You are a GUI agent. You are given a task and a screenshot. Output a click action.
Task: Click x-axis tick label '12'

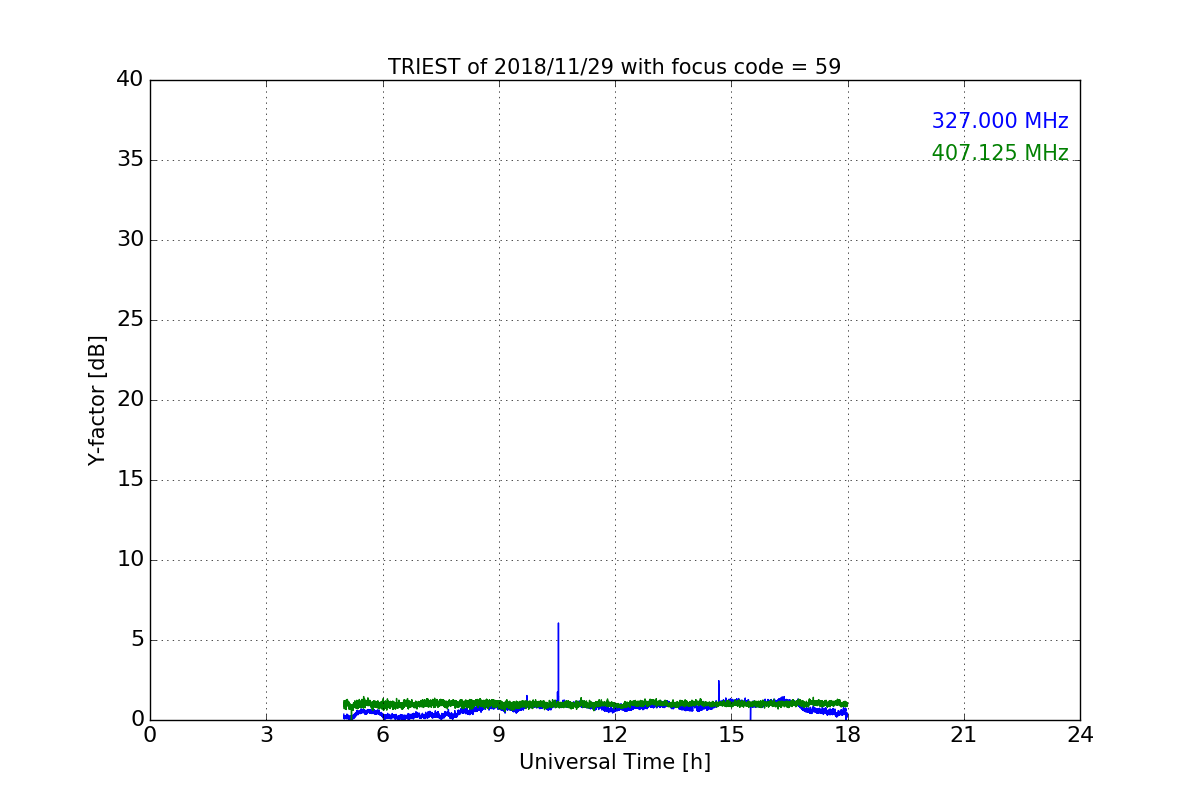[x=615, y=735]
